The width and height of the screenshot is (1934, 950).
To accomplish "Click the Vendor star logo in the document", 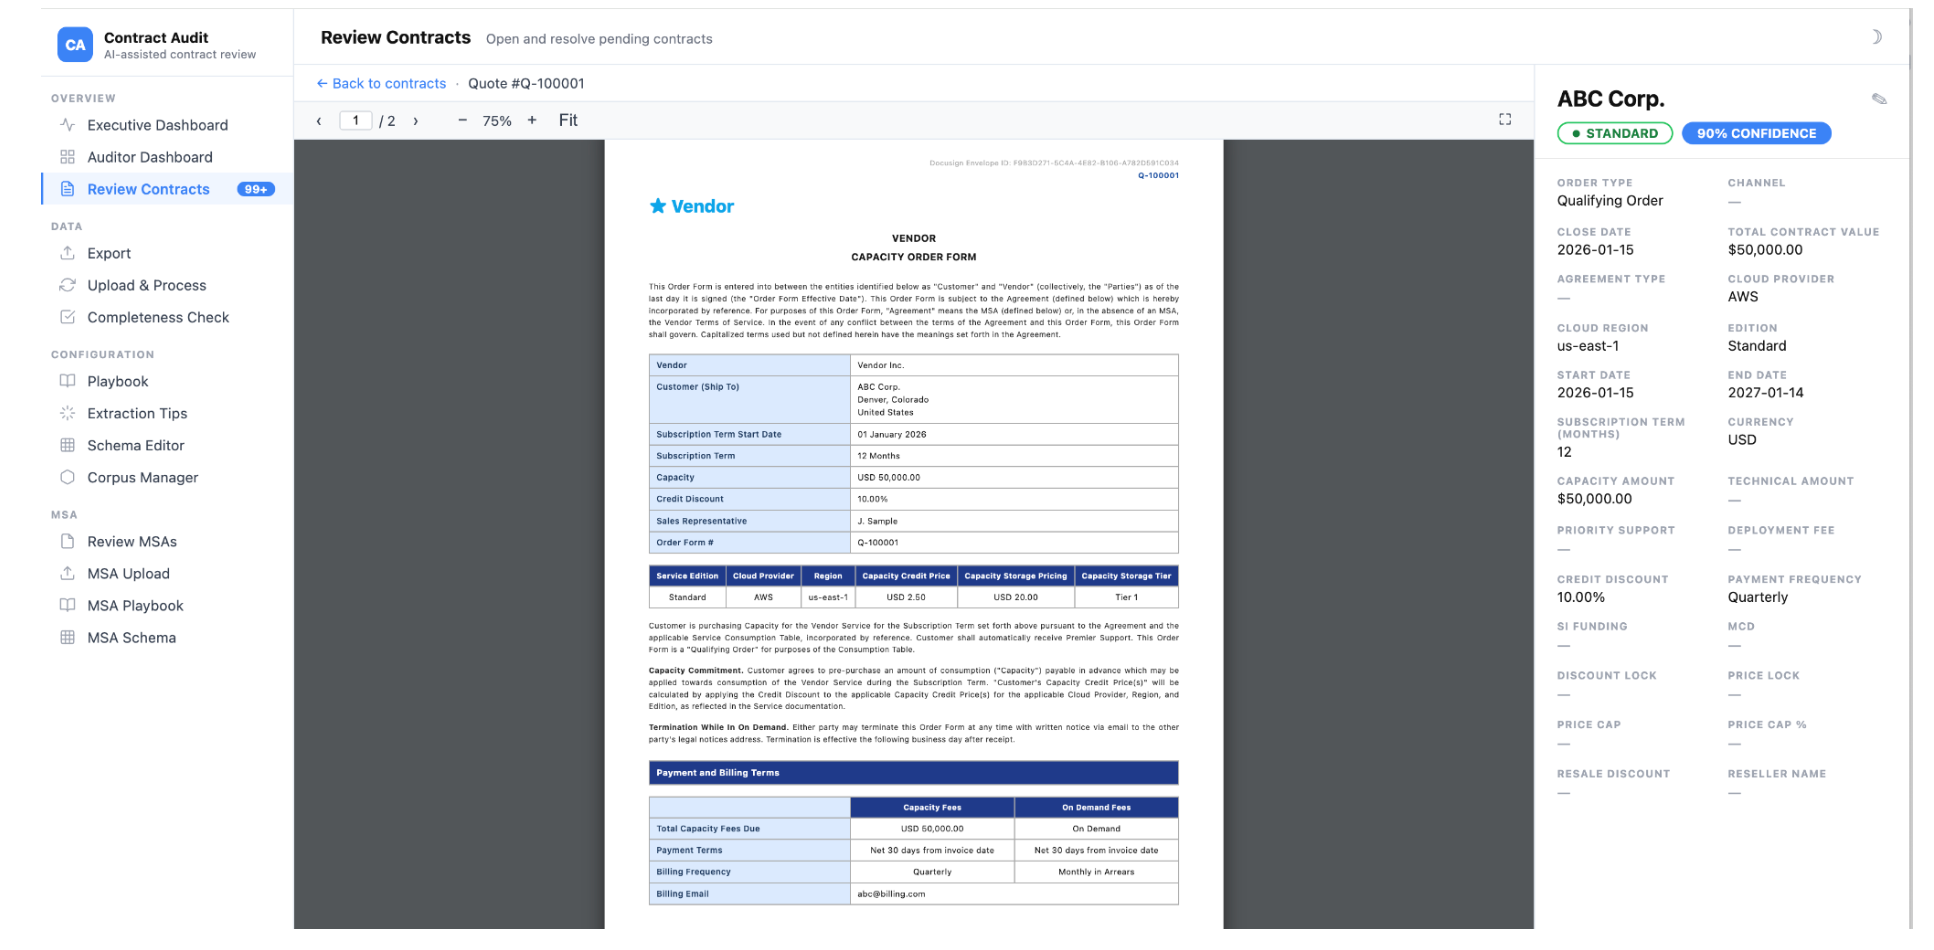I will (x=658, y=206).
